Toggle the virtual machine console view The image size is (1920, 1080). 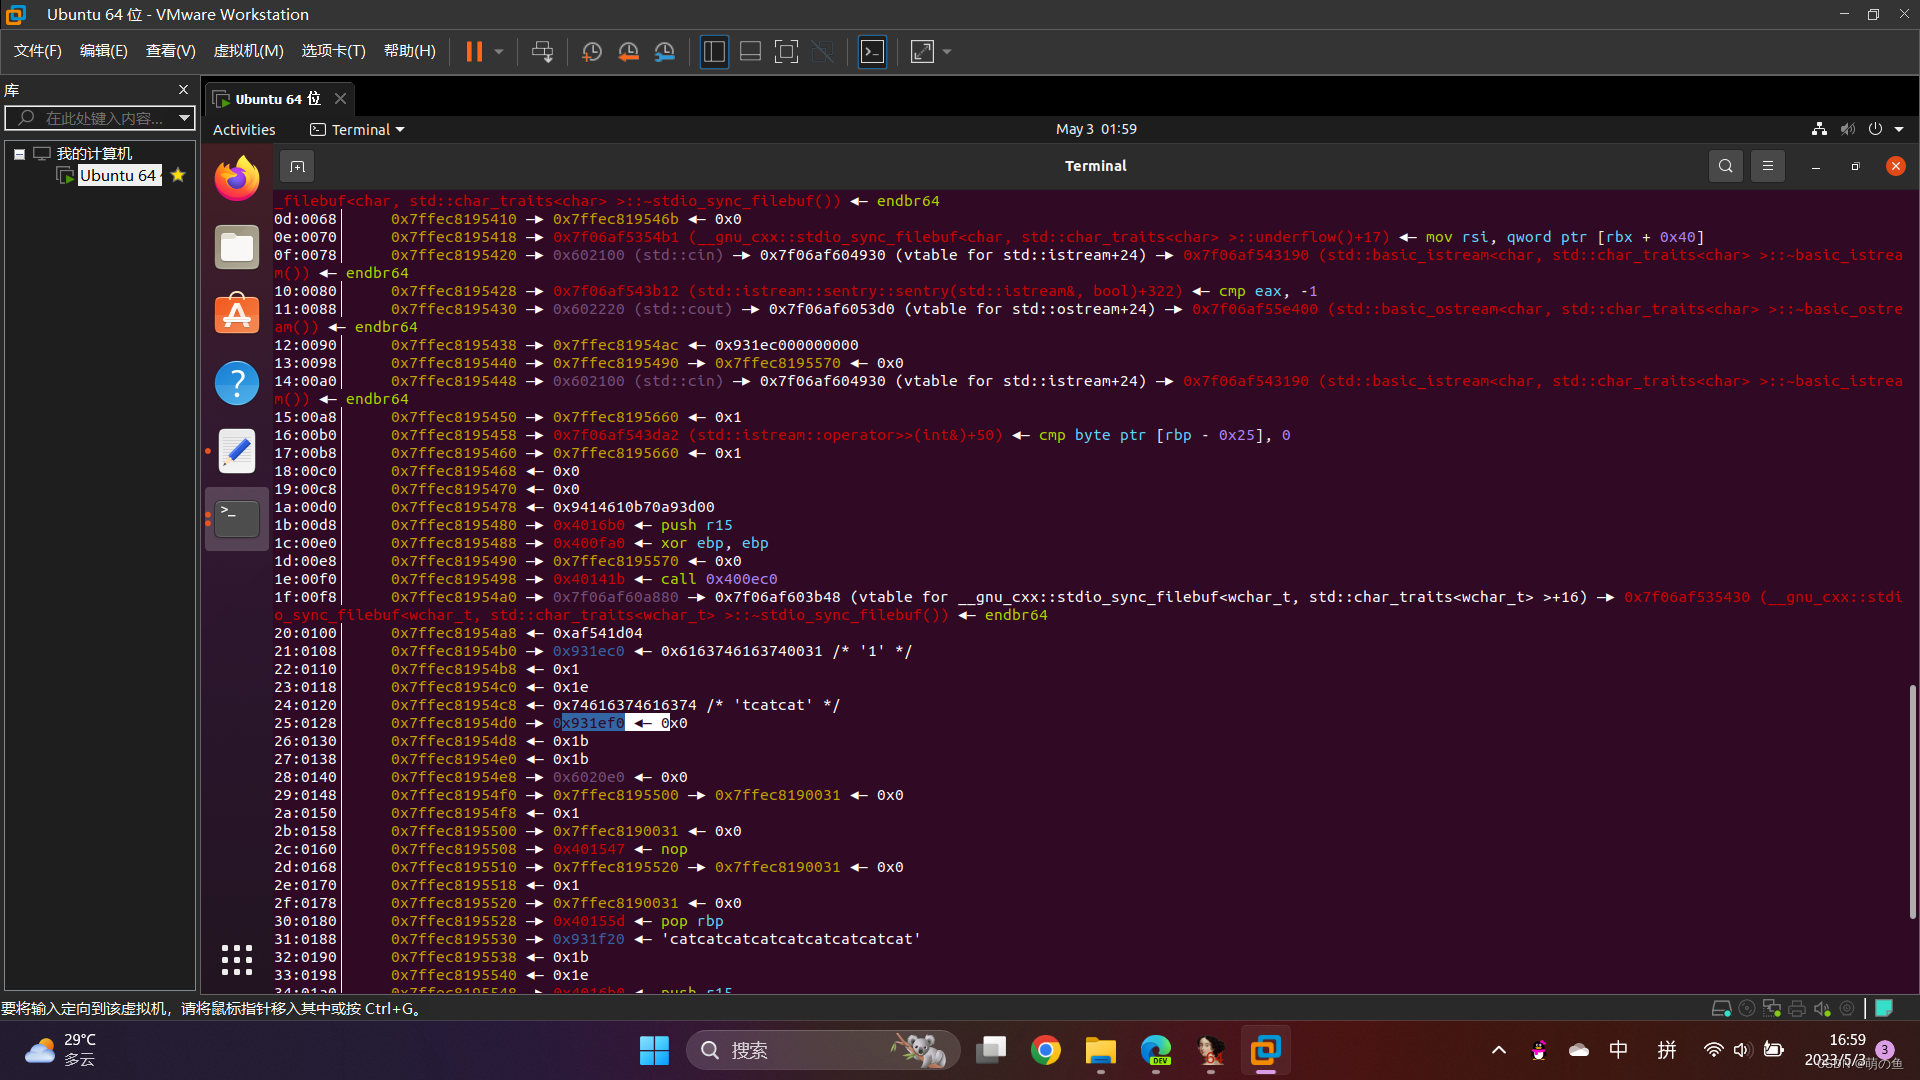tap(872, 51)
